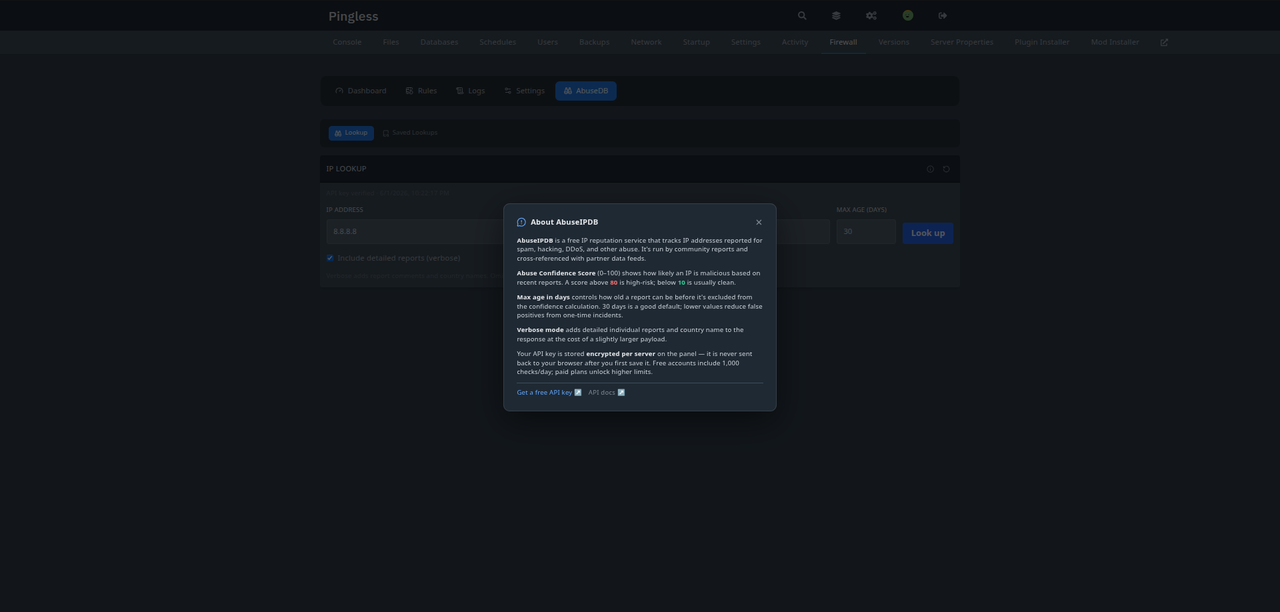Viewport: 1280px width, 612px height.
Task: Switch to the firewall Logs sub-tab
Action: coord(471,91)
